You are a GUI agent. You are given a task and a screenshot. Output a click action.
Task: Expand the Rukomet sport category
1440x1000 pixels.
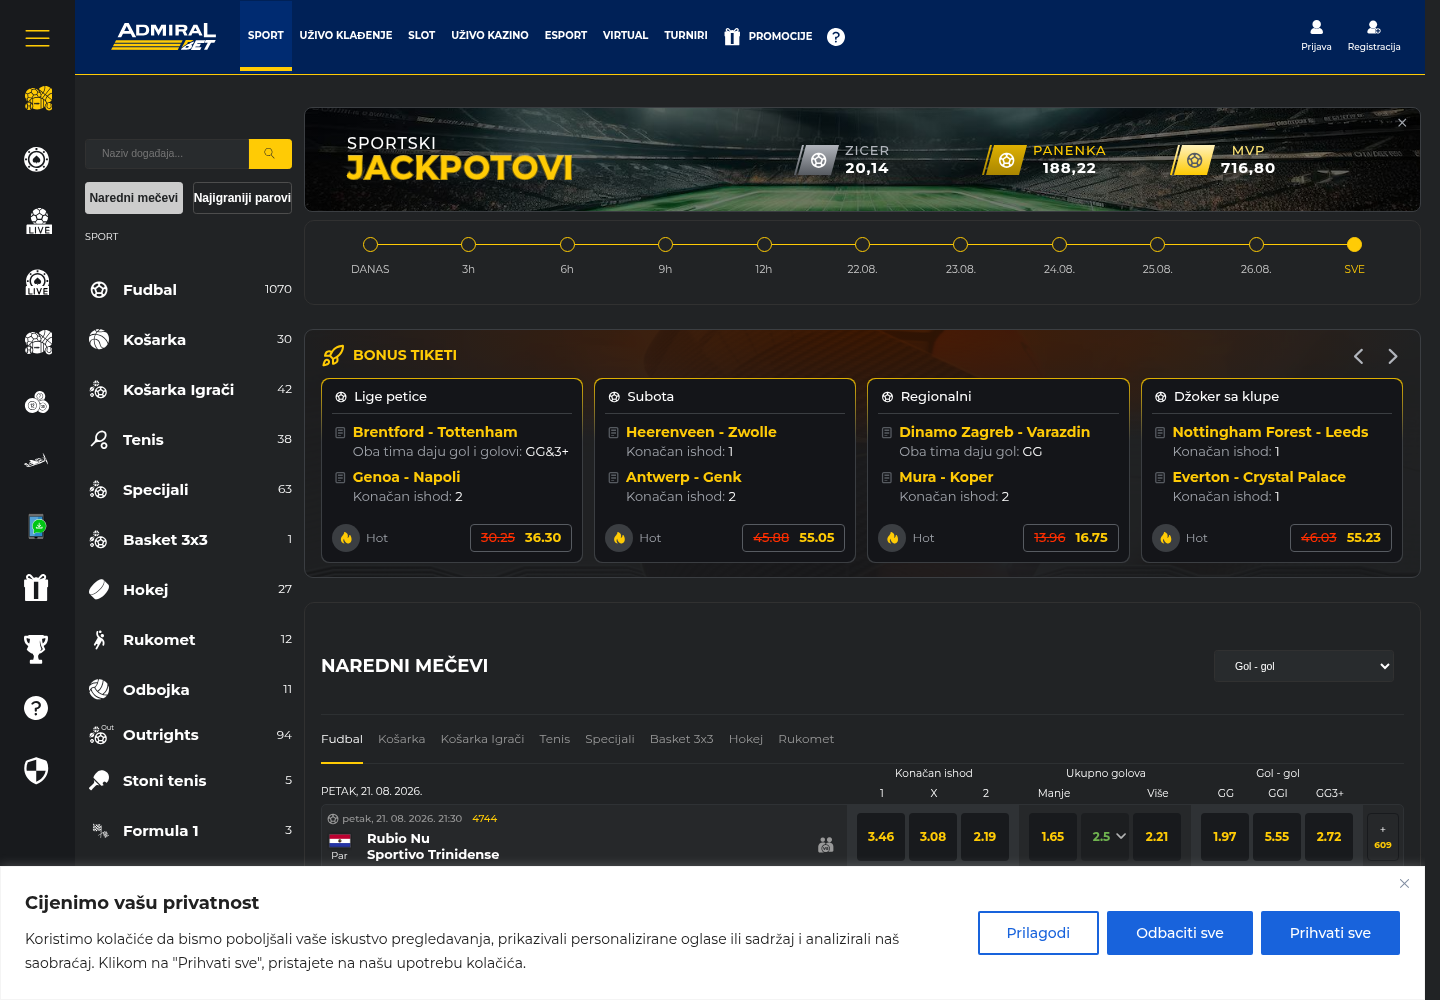click(189, 640)
